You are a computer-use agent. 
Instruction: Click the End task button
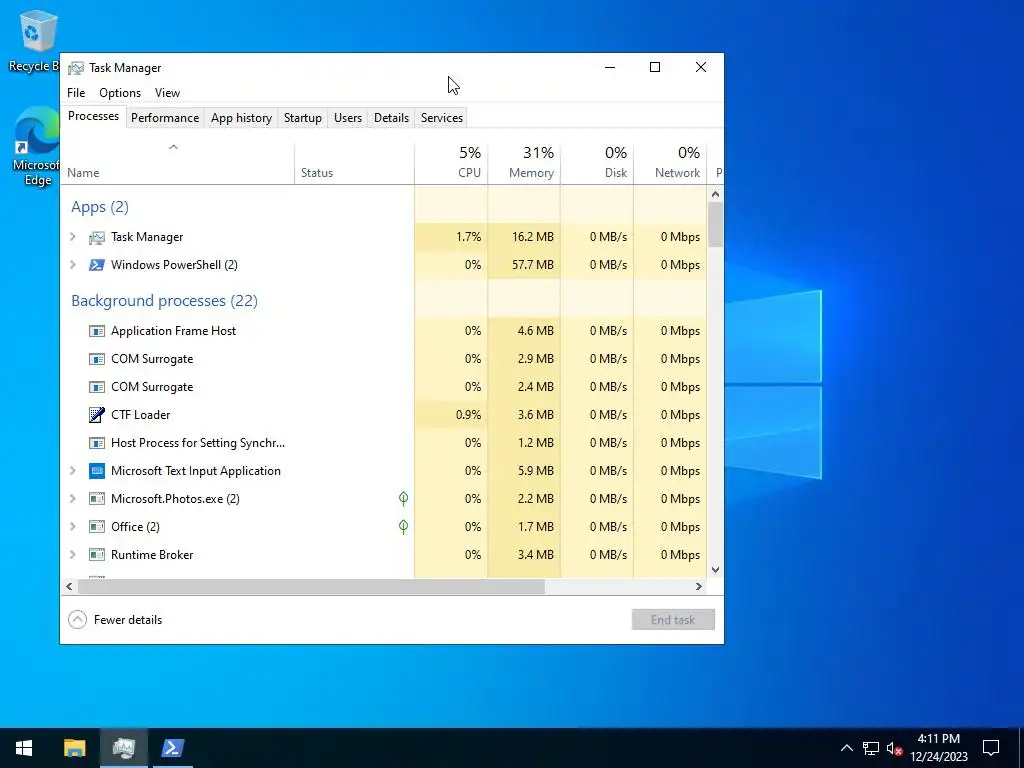[x=673, y=620]
